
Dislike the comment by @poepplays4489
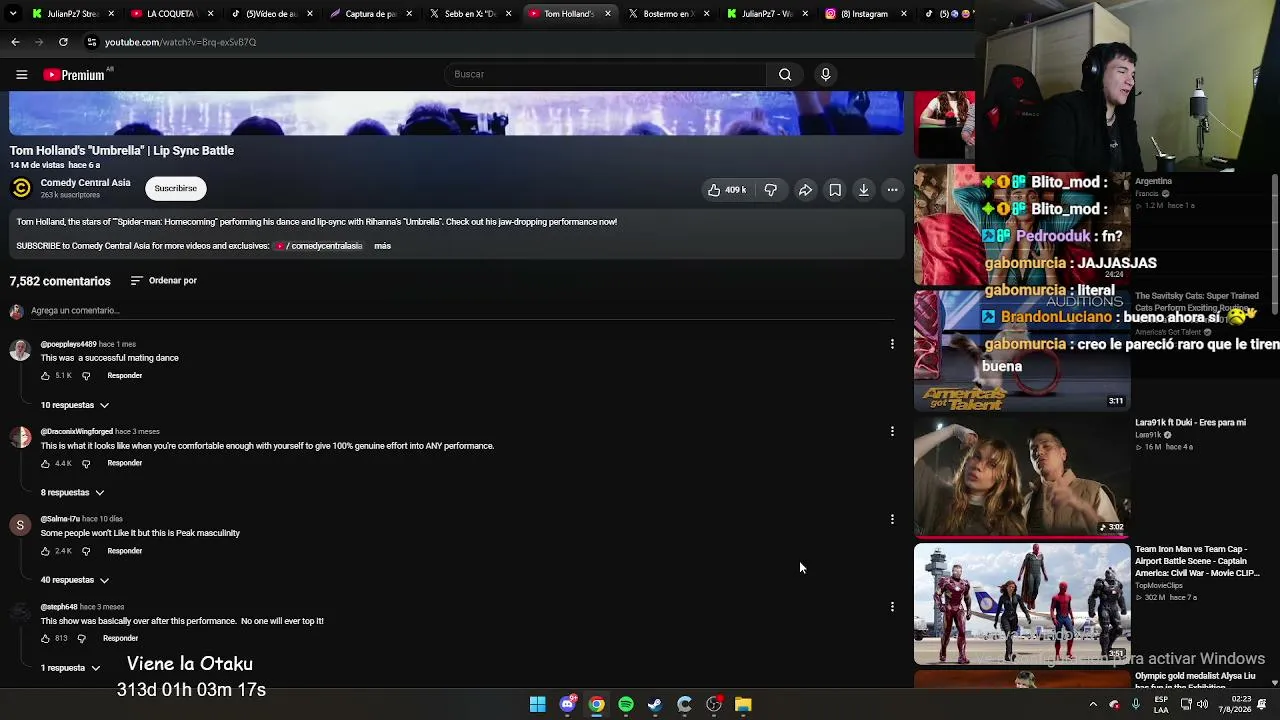click(86, 376)
